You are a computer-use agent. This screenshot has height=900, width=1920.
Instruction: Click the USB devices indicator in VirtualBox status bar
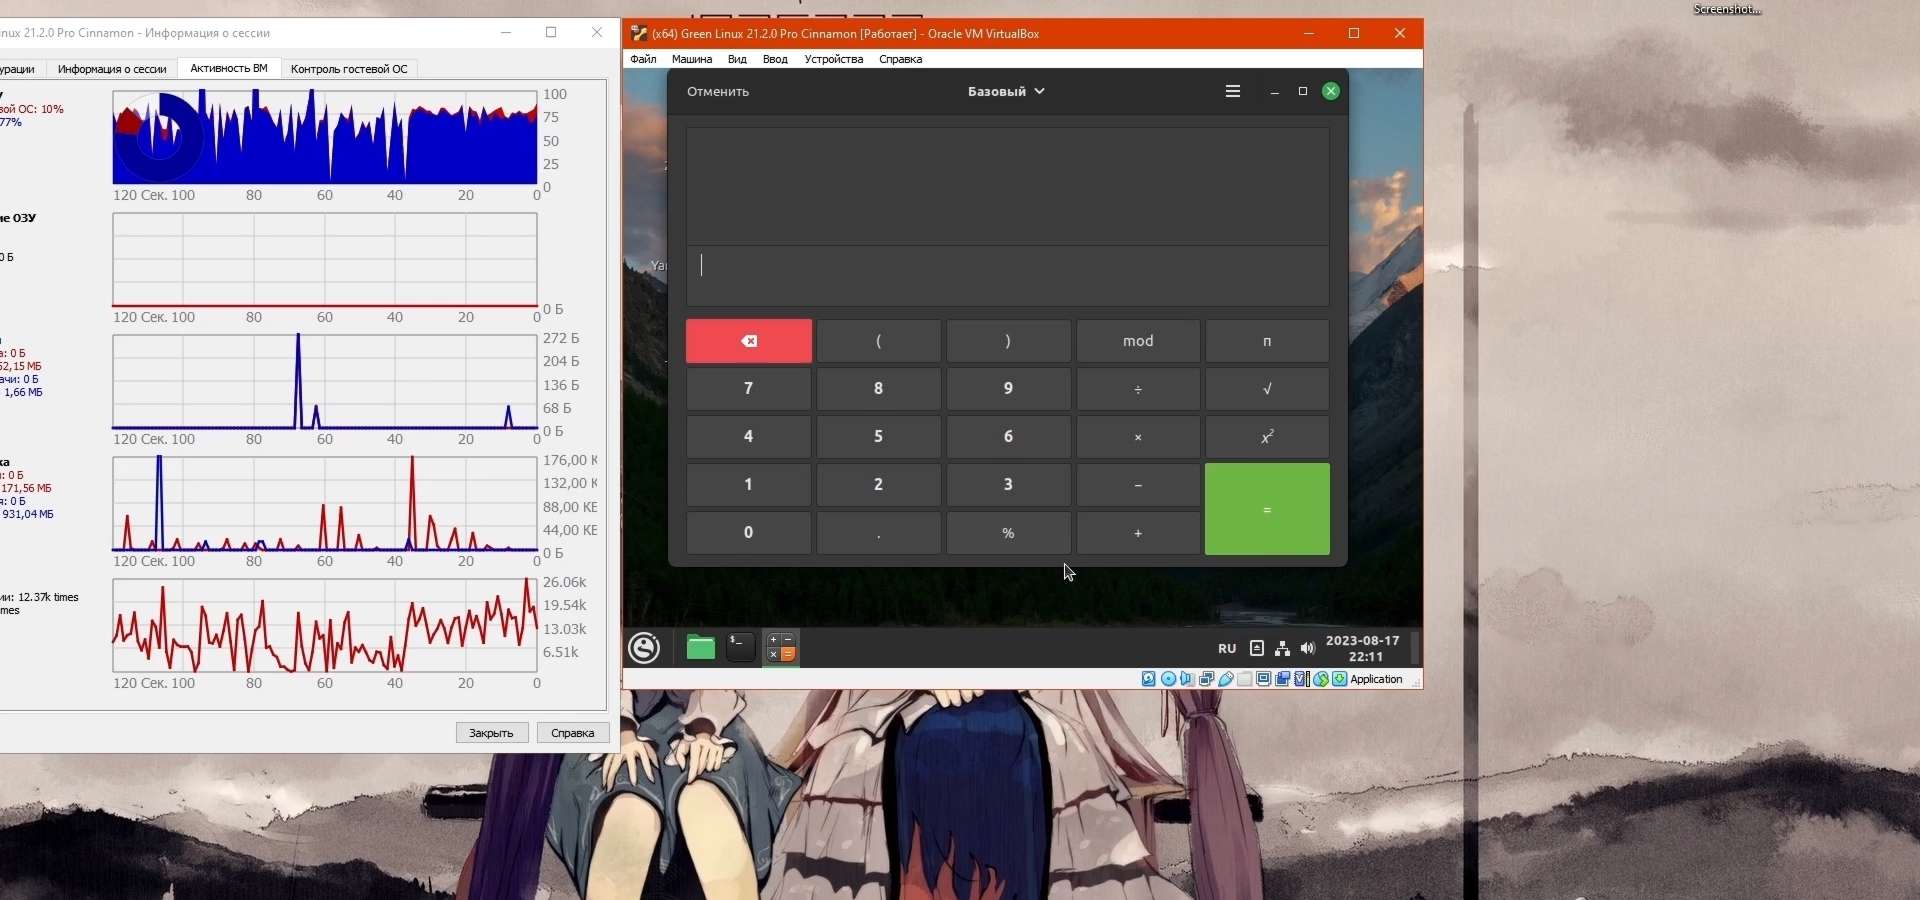click(1225, 679)
